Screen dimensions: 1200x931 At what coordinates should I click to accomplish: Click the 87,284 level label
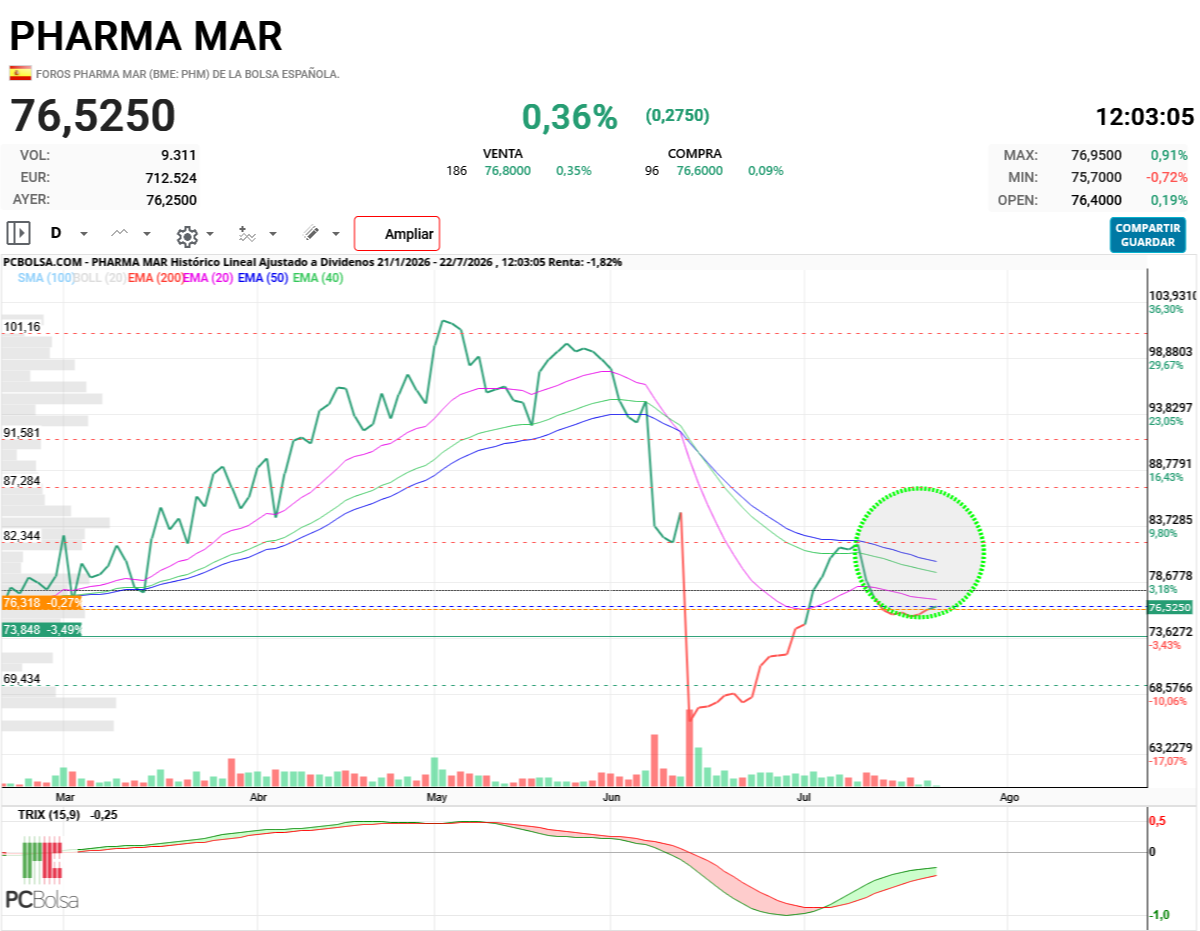[x=22, y=481]
